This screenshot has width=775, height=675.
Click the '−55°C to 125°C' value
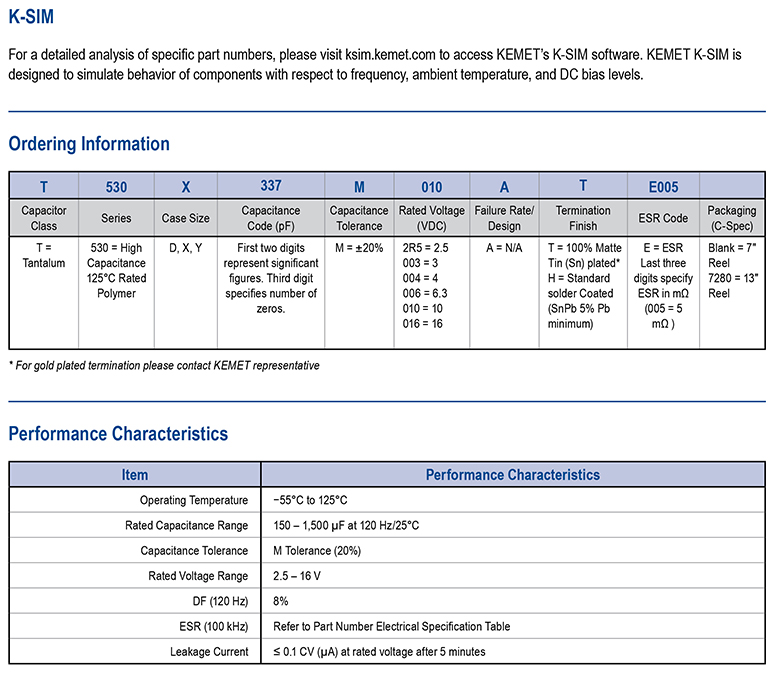[x=310, y=500]
